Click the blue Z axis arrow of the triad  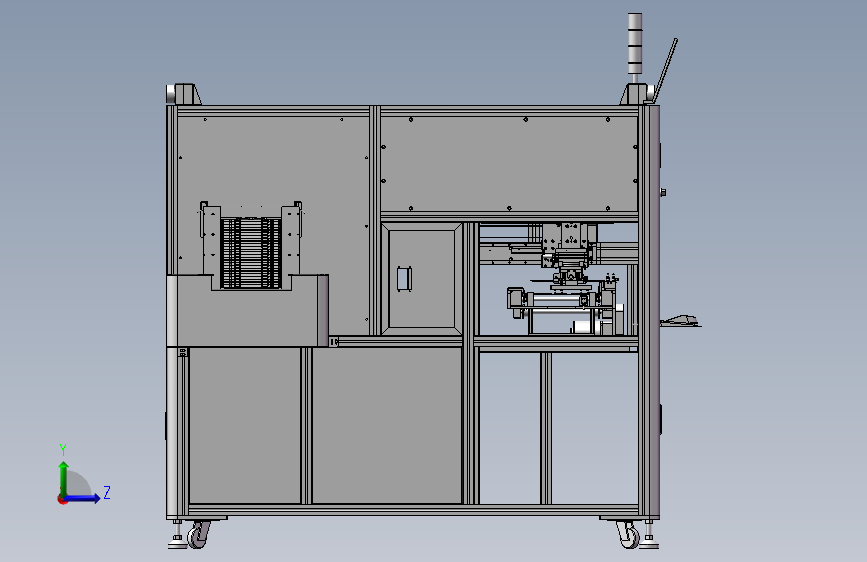tap(83, 498)
